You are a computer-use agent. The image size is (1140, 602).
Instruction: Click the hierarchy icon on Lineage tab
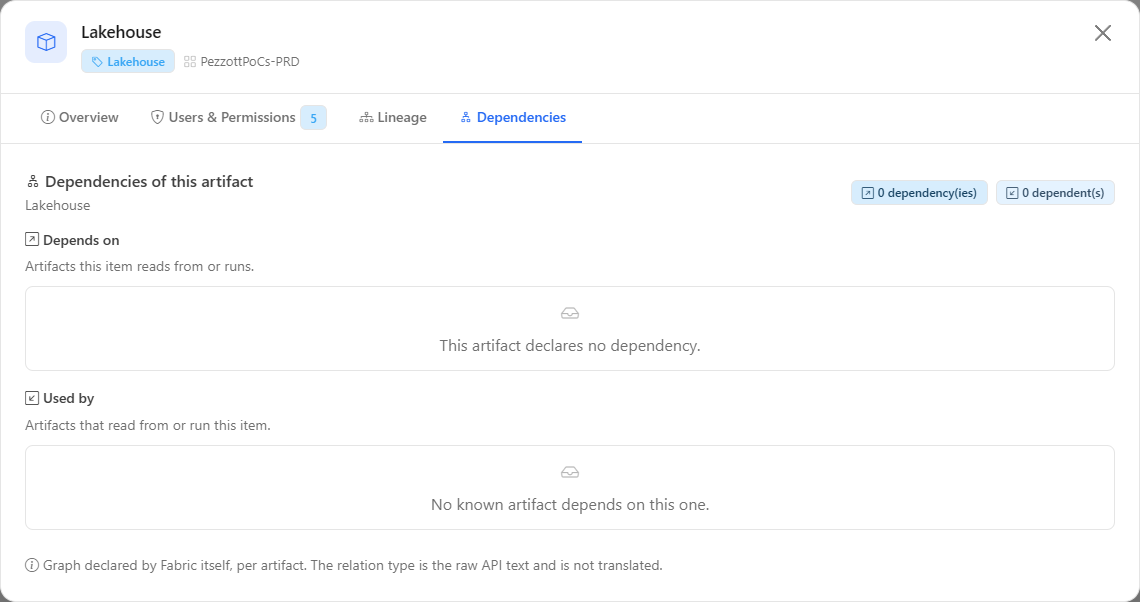[366, 117]
